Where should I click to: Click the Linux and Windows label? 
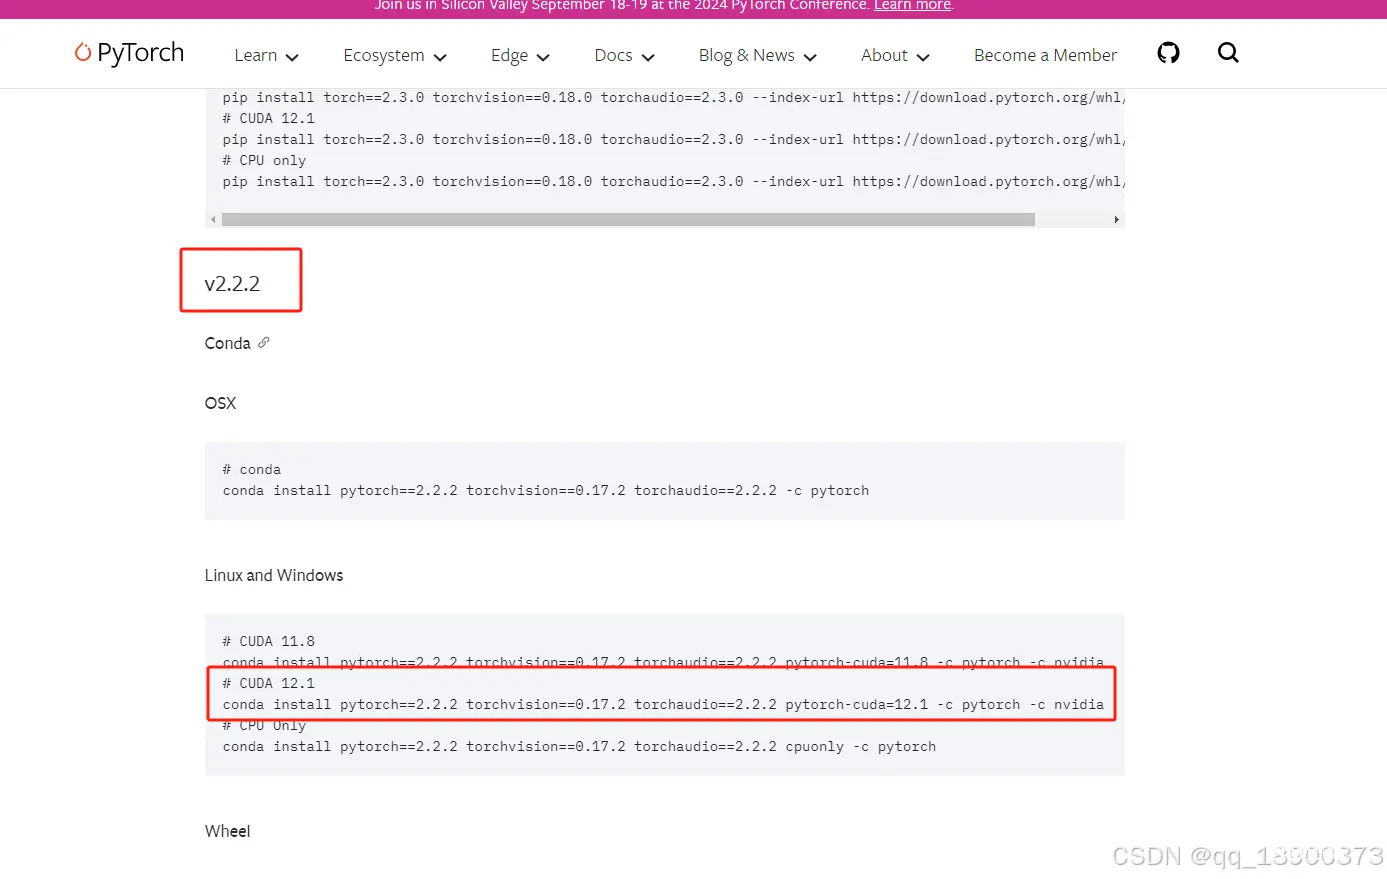coord(274,575)
